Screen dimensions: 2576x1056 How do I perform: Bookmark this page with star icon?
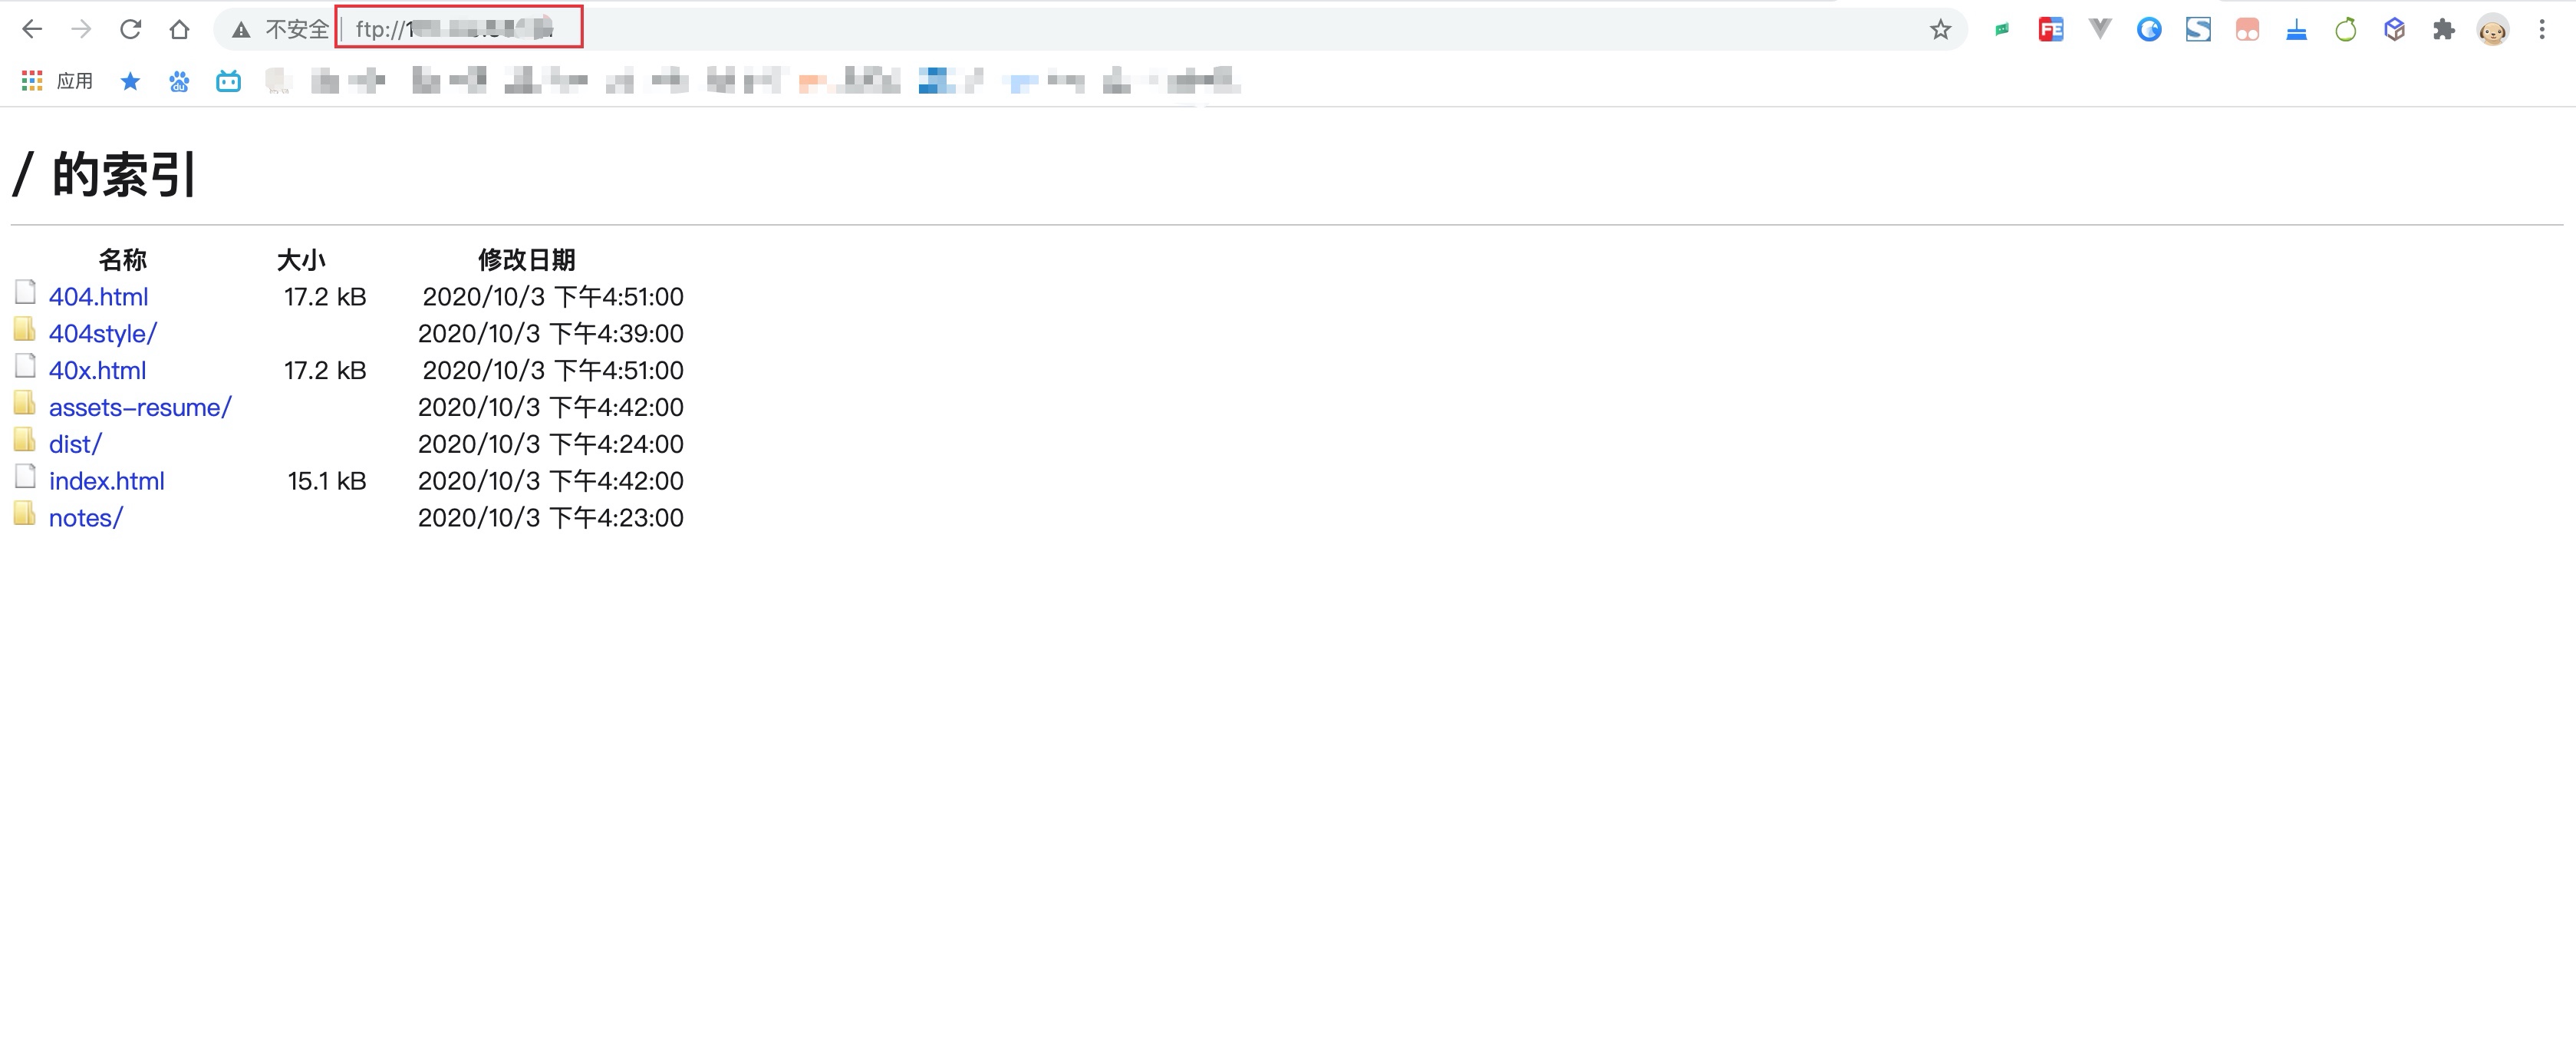click(x=1940, y=29)
